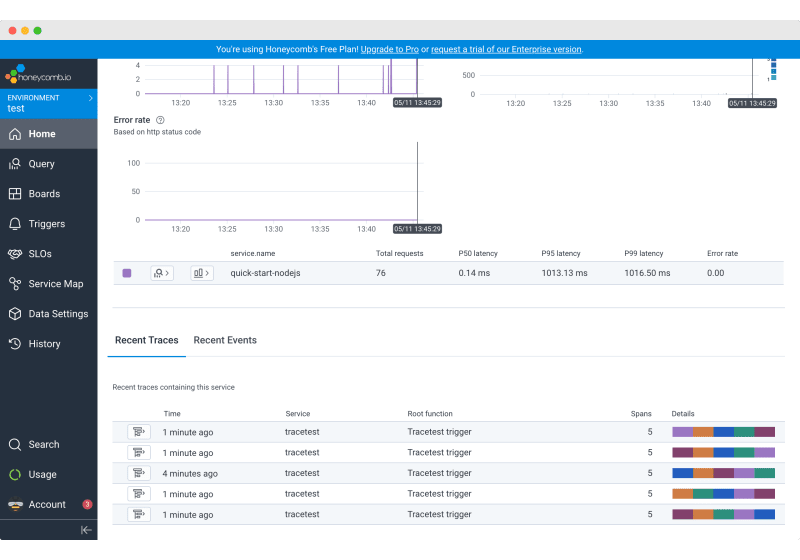Switch to the Recent Traces tab
This screenshot has height=560, width=800.
[x=146, y=340]
